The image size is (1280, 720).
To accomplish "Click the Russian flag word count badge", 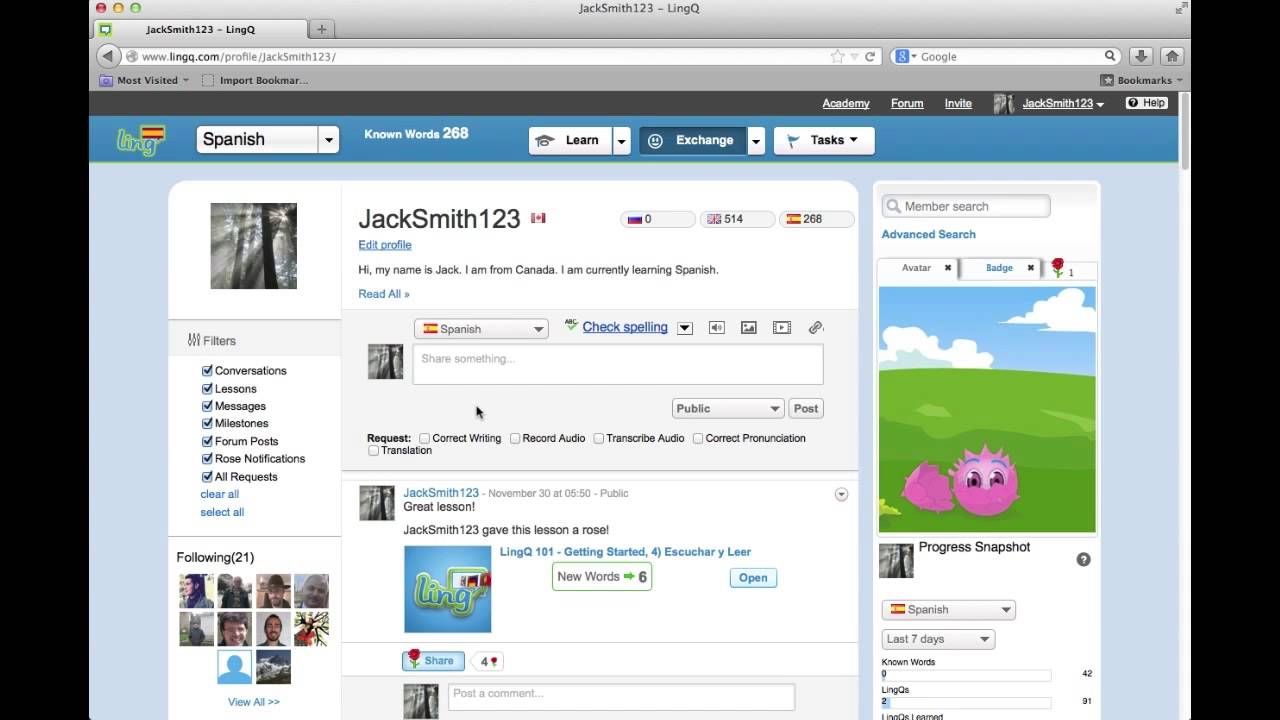I will [x=657, y=219].
